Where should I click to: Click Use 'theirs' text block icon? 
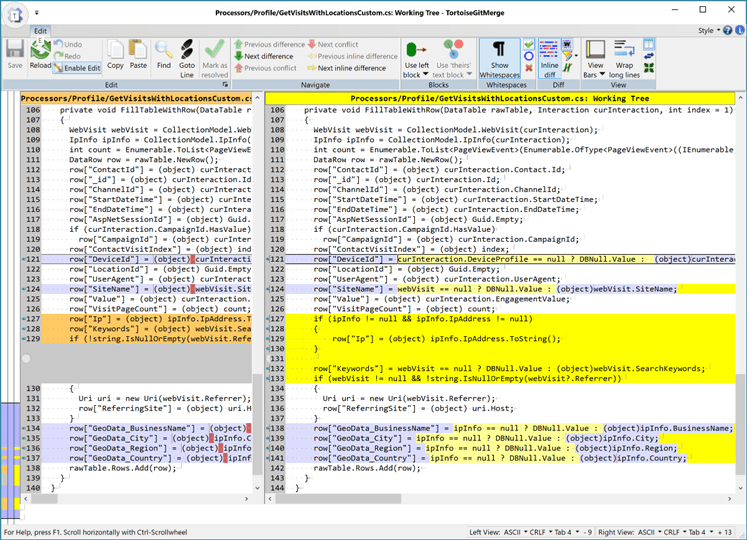point(453,50)
